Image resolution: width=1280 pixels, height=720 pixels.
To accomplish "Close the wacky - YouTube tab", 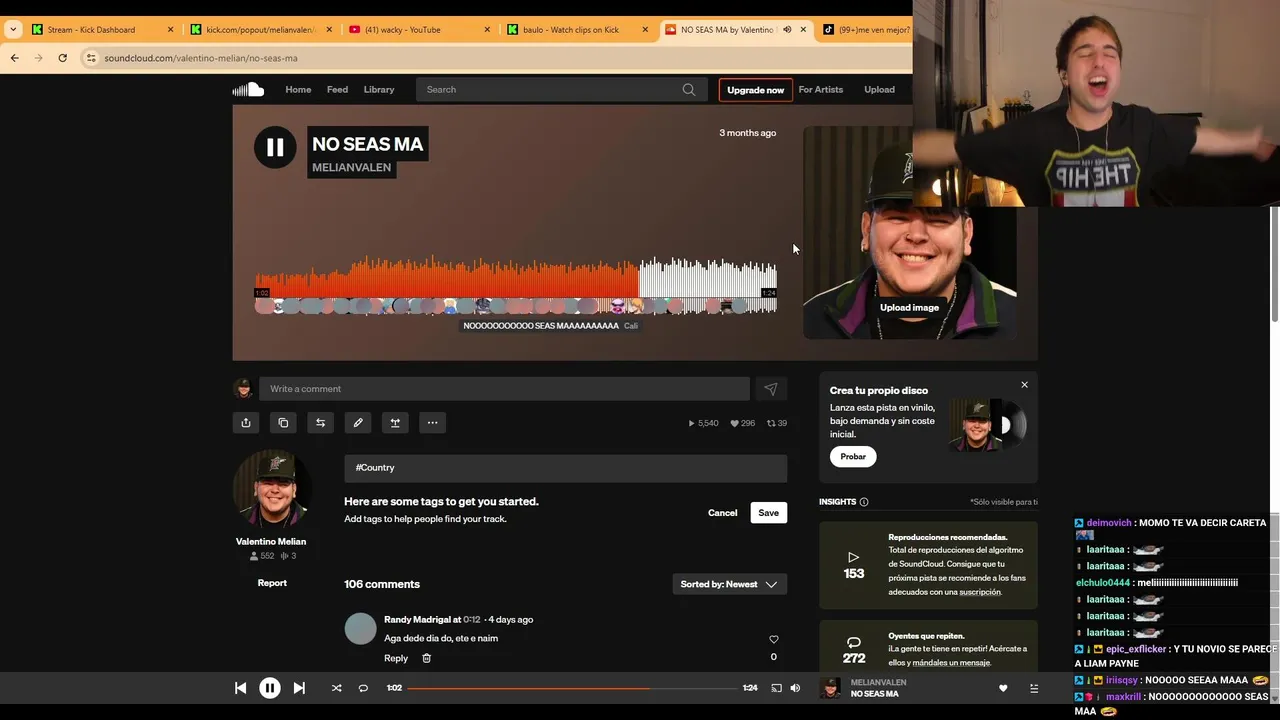I will 487,30.
